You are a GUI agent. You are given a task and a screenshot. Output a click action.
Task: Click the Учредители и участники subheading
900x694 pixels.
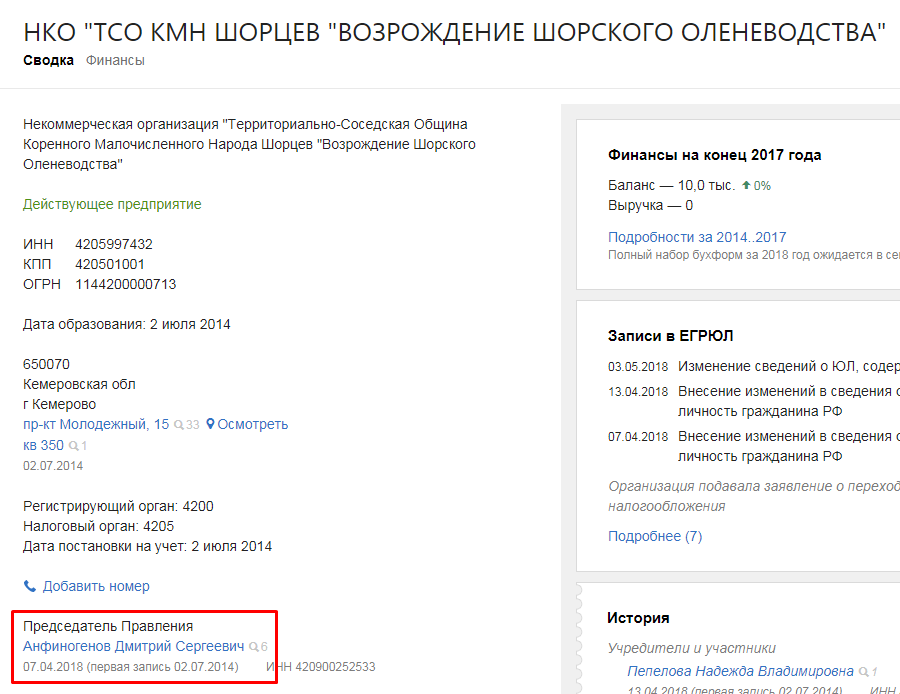point(692,648)
